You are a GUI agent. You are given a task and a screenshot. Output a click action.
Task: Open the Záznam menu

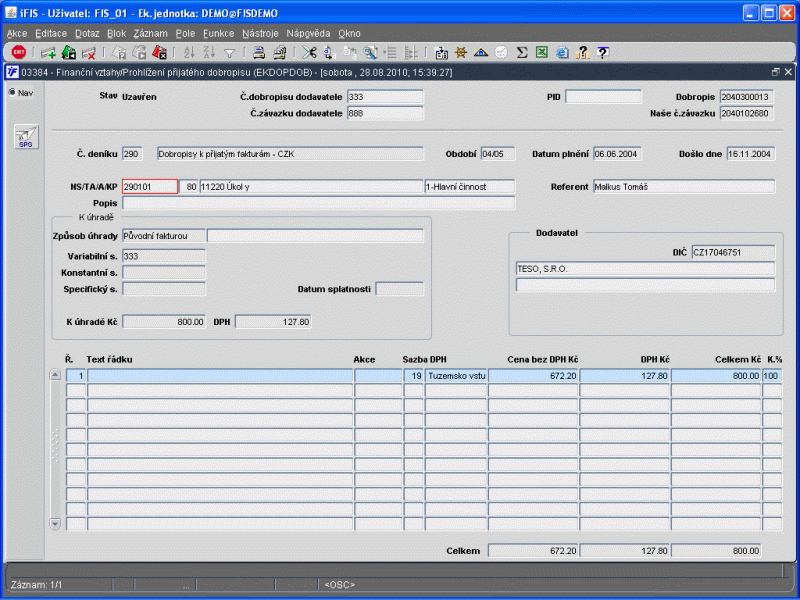point(150,34)
